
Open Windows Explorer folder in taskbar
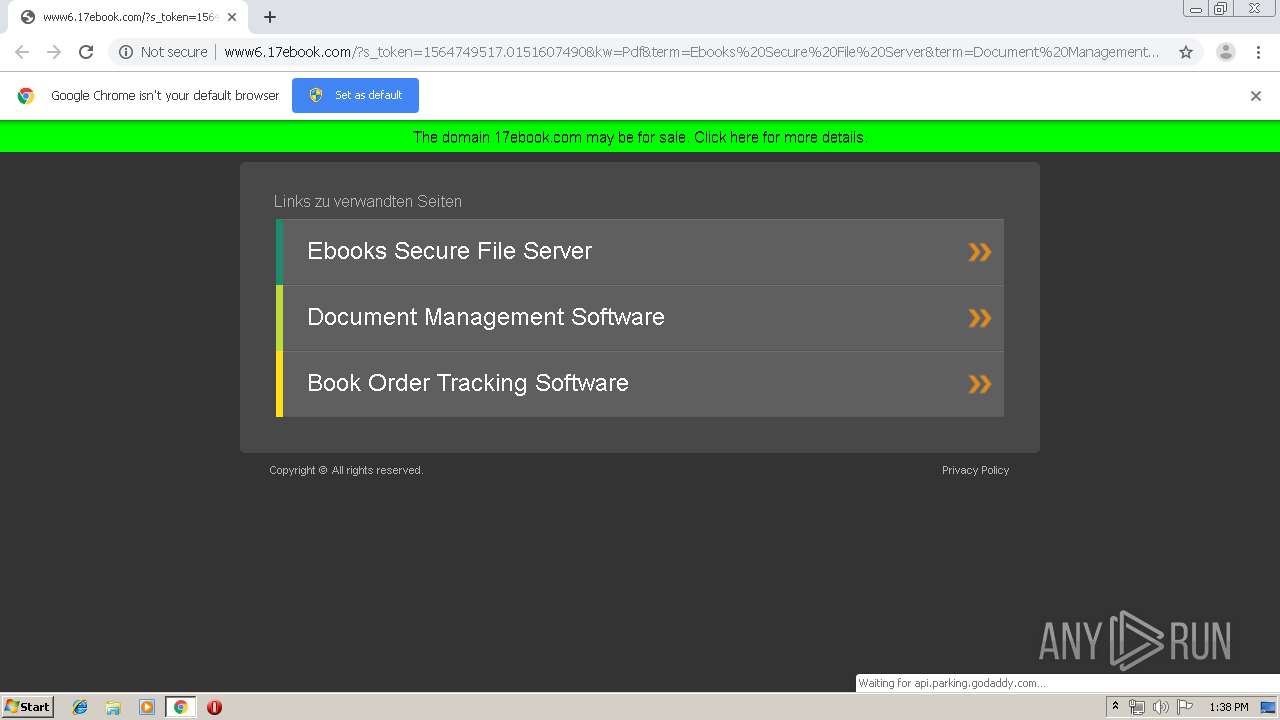tap(113, 707)
